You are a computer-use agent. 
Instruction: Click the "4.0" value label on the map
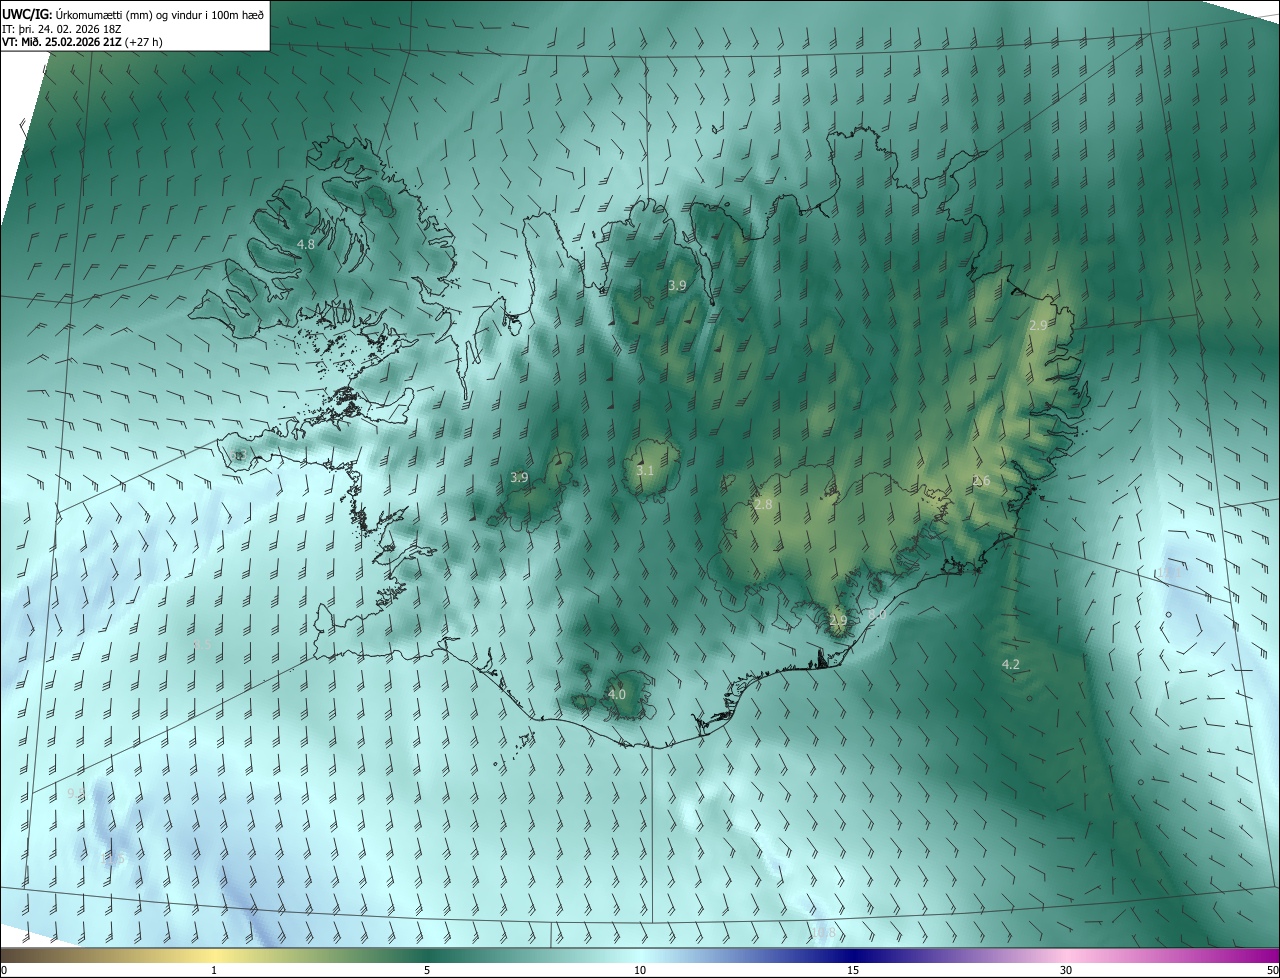coord(617,694)
